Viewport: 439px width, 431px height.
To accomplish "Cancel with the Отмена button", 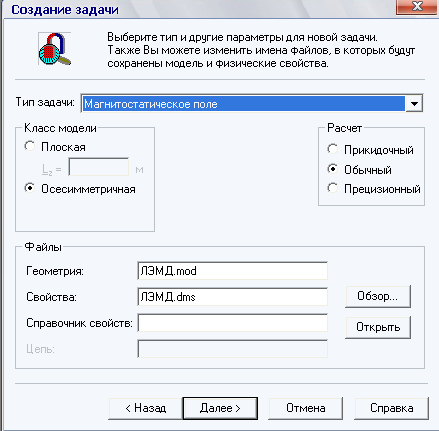I will [305, 408].
